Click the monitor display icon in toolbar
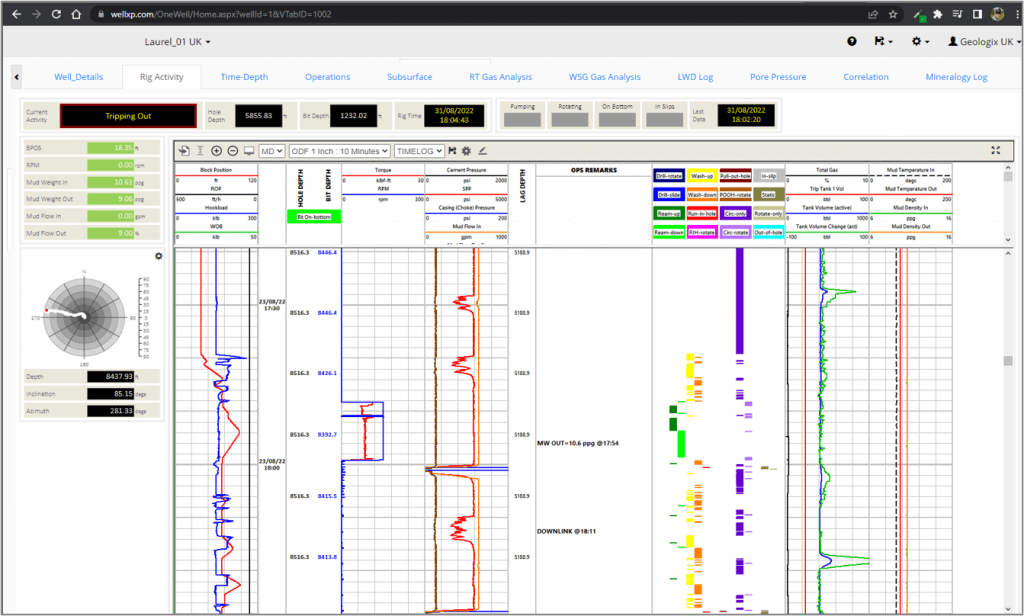This screenshot has height=616, width=1024. coord(249,151)
